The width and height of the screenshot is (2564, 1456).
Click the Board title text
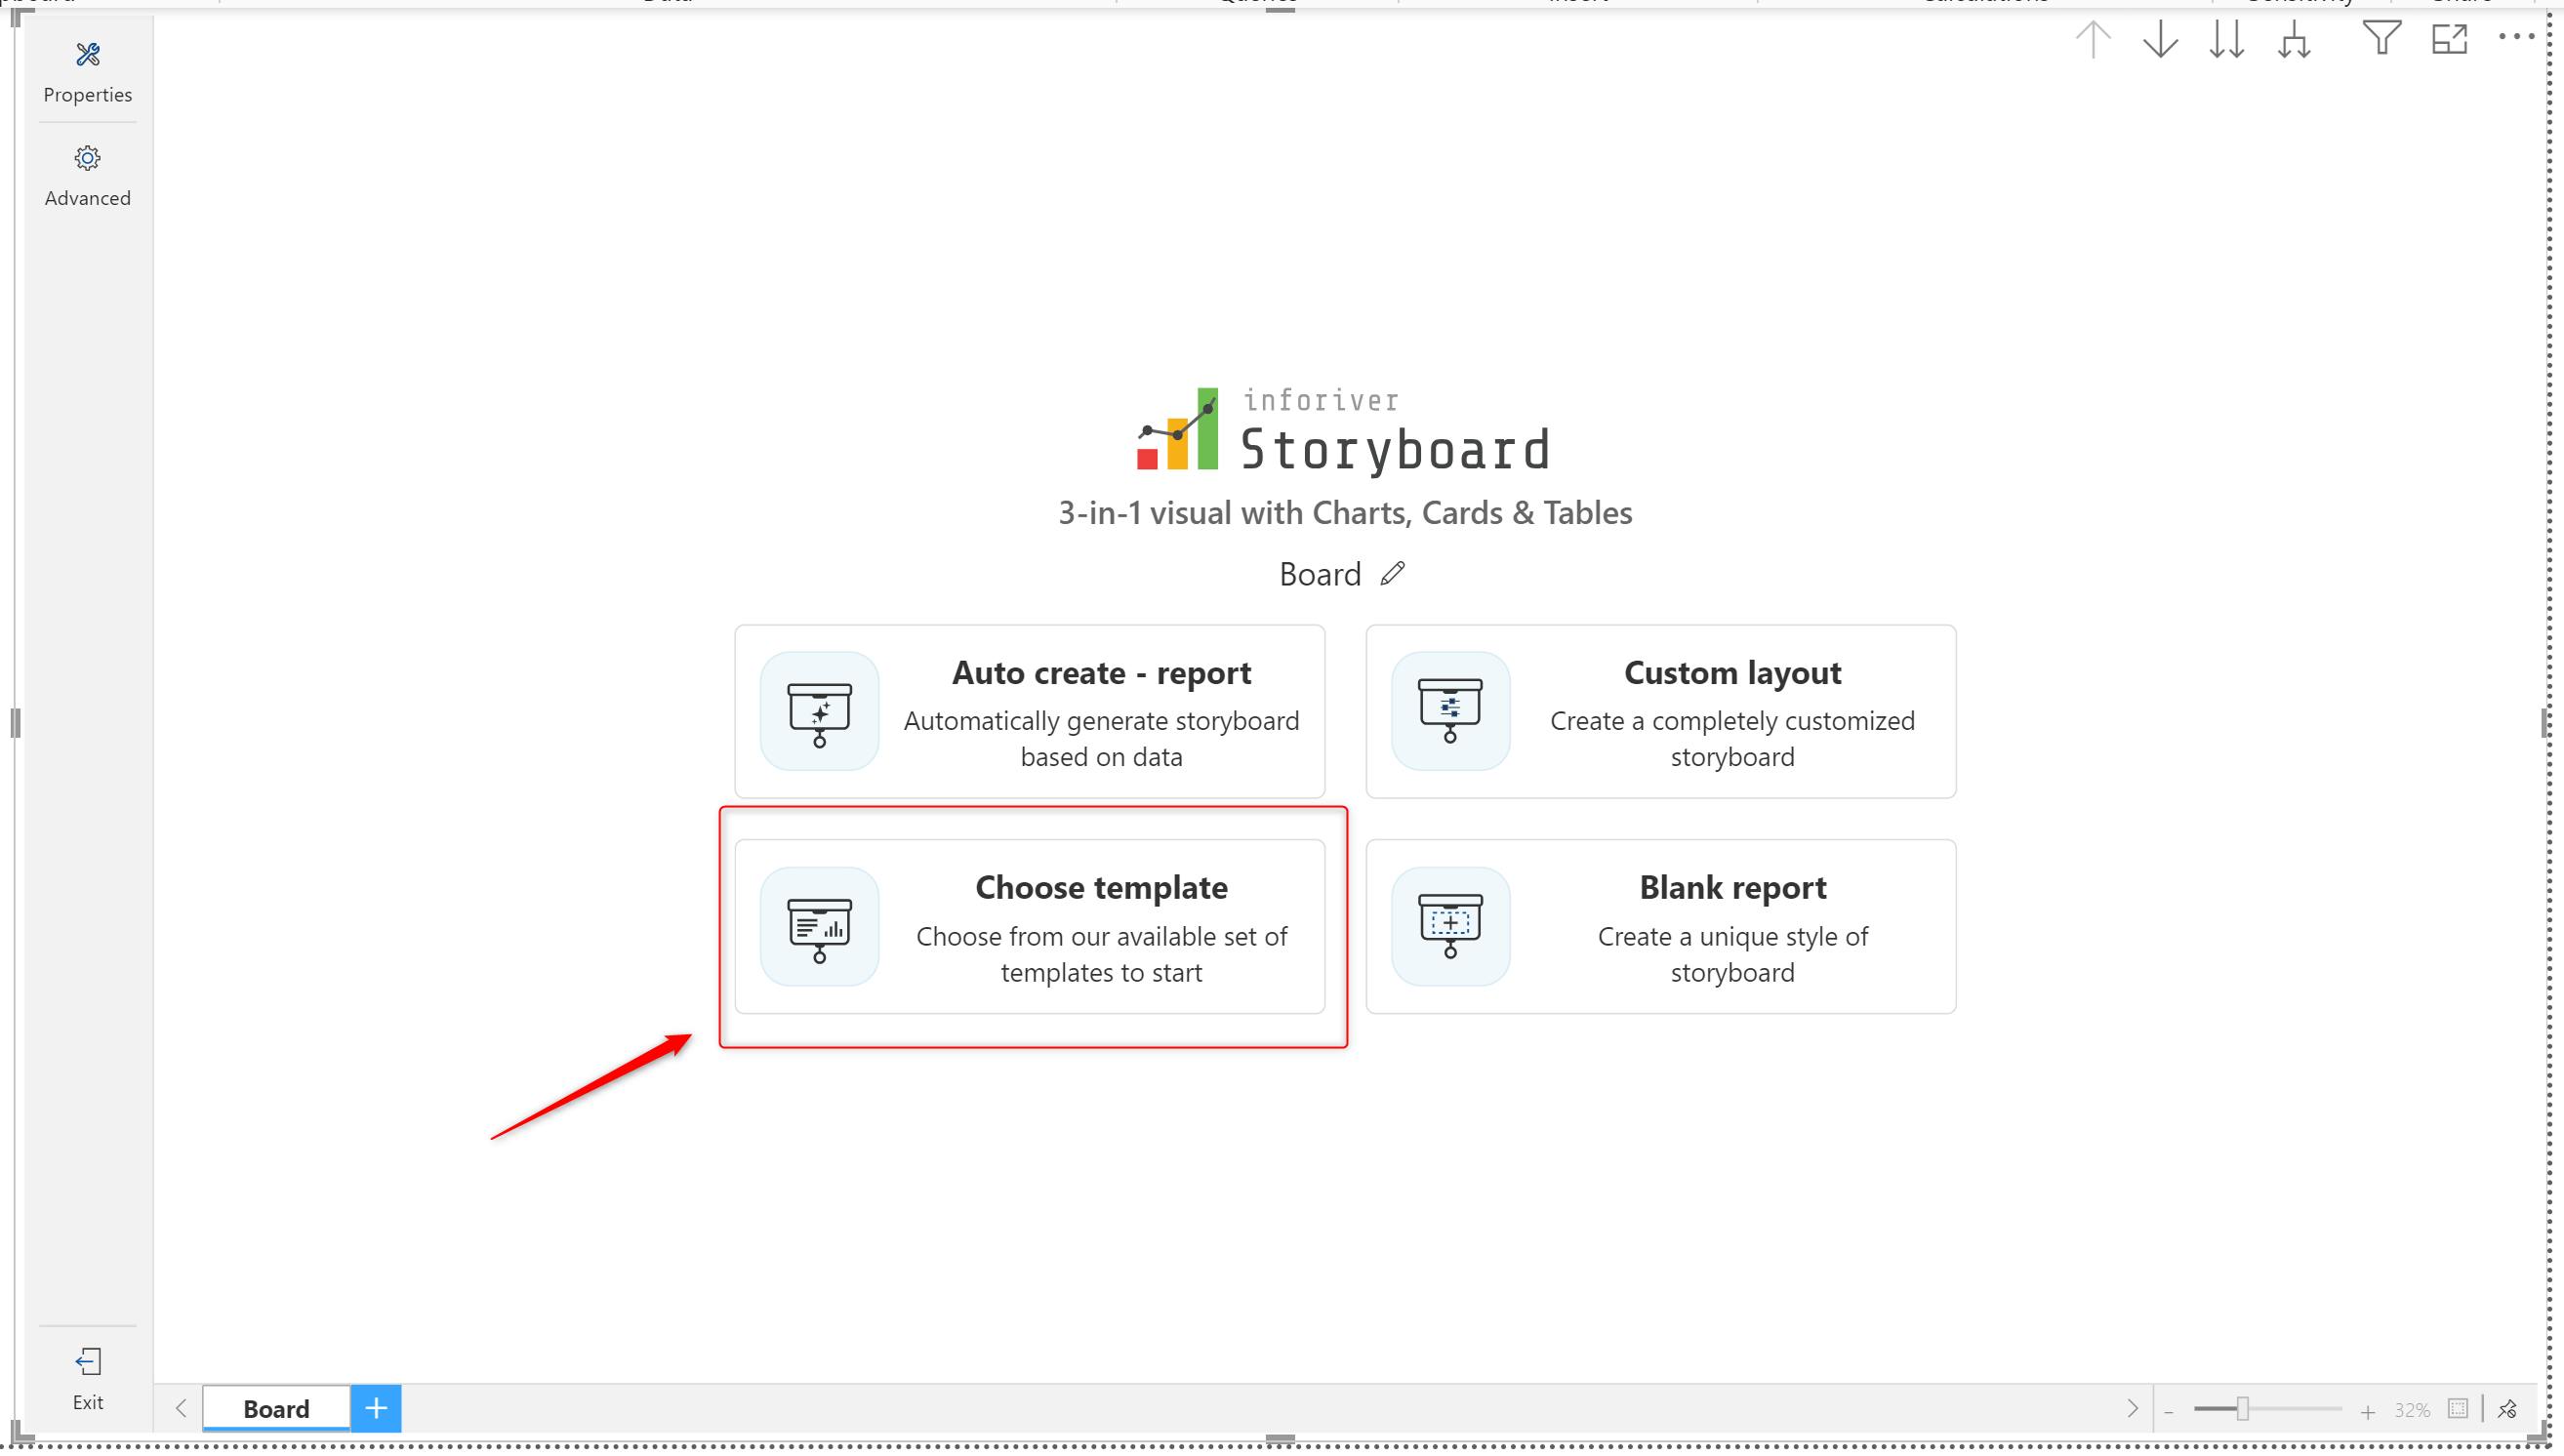pos(1320,574)
